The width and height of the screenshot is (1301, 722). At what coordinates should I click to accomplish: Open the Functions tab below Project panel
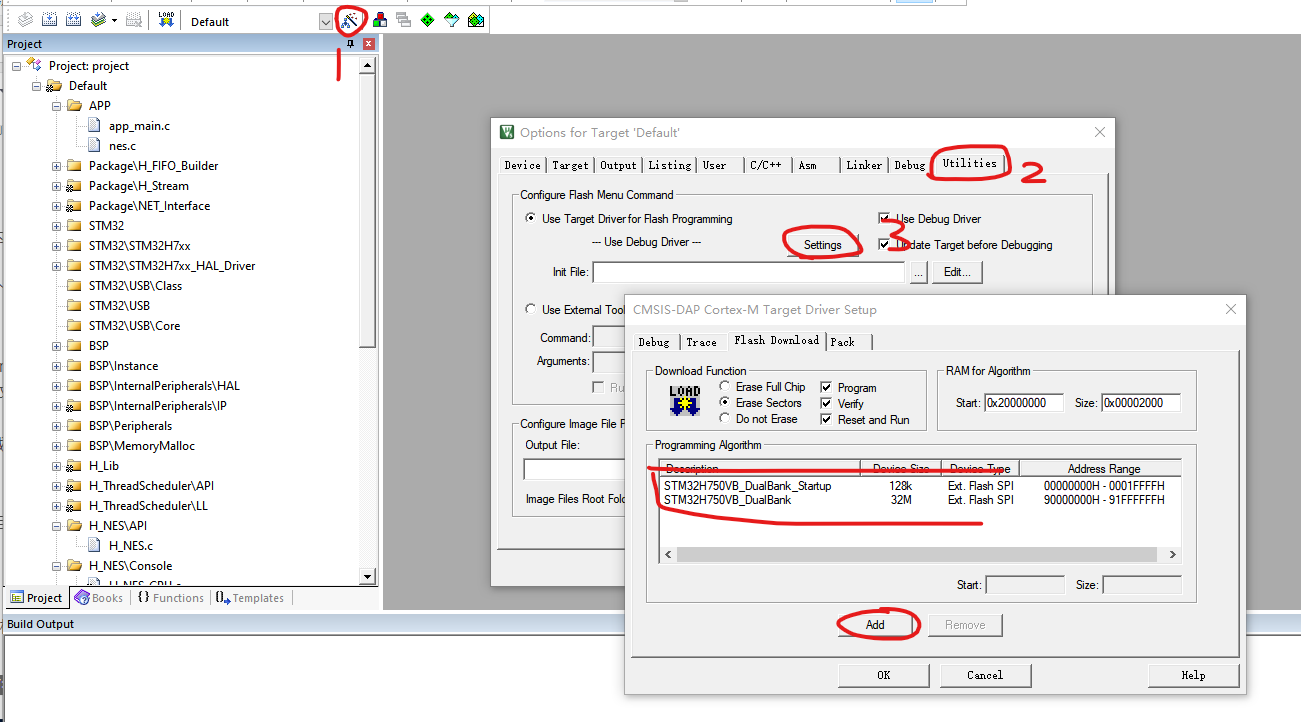[170, 598]
